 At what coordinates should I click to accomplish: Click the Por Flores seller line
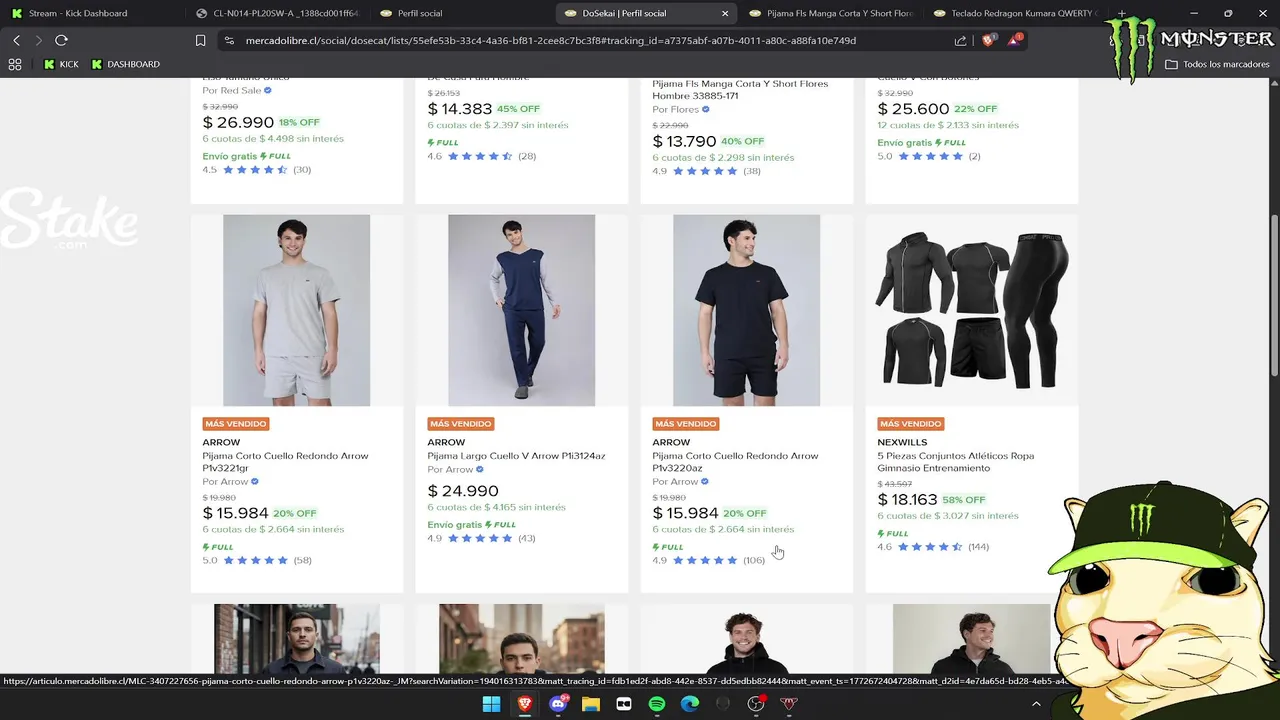(681, 110)
